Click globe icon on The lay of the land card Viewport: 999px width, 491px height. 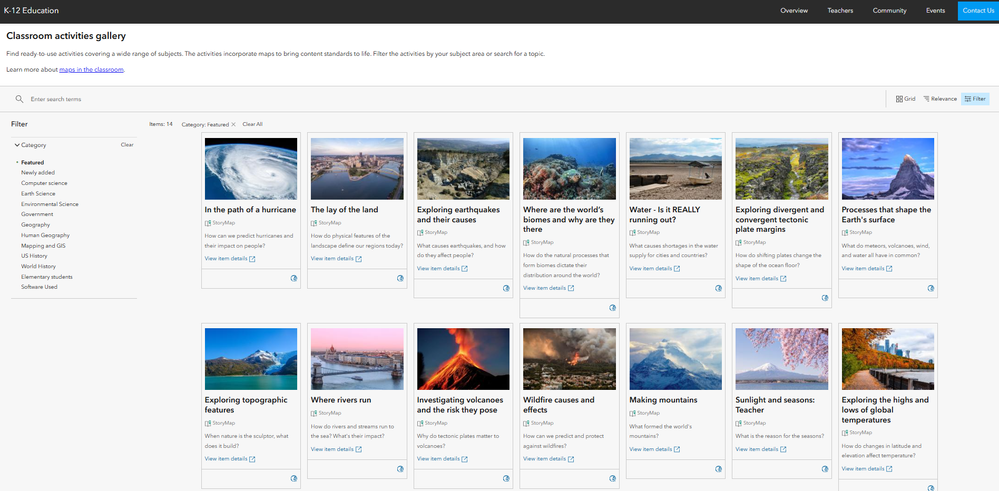pyautogui.click(x=400, y=279)
